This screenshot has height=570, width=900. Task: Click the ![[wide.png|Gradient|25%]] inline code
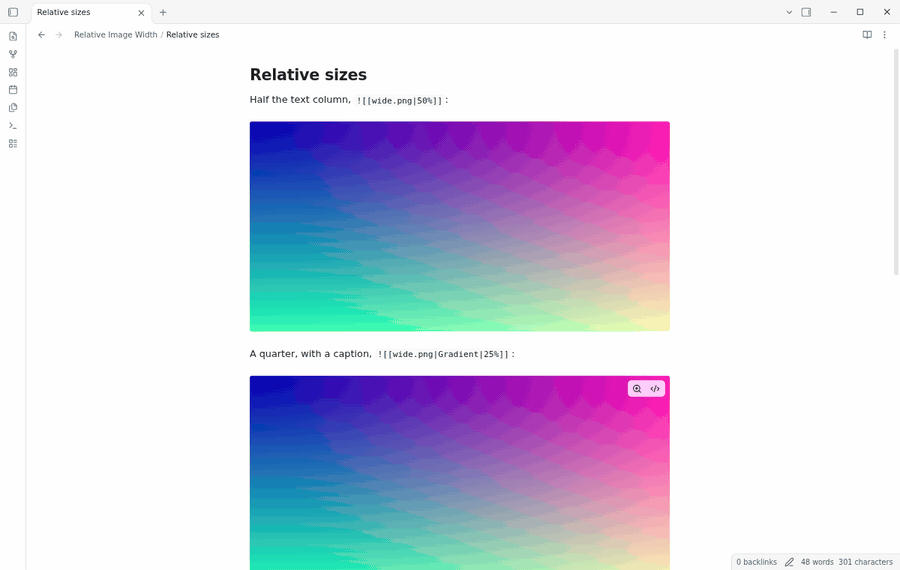click(x=443, y=354)
